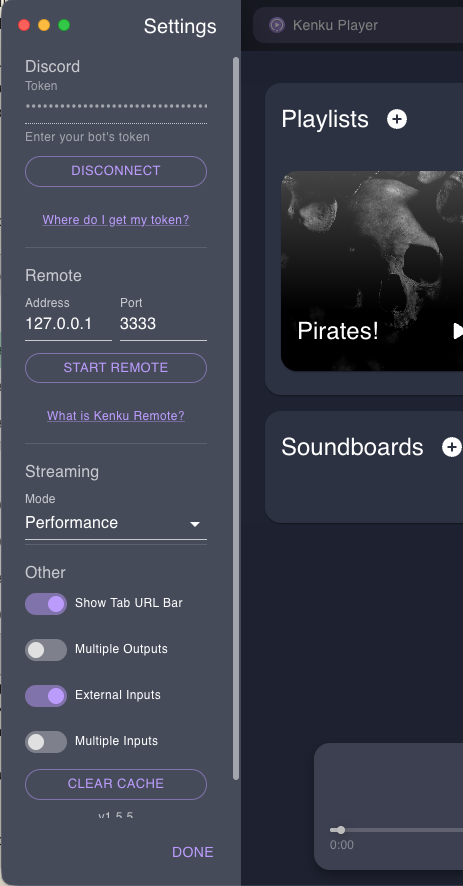The image size is (463, 886).
Task: Add a new playlist with plus icon
Action: coord(397,119)
